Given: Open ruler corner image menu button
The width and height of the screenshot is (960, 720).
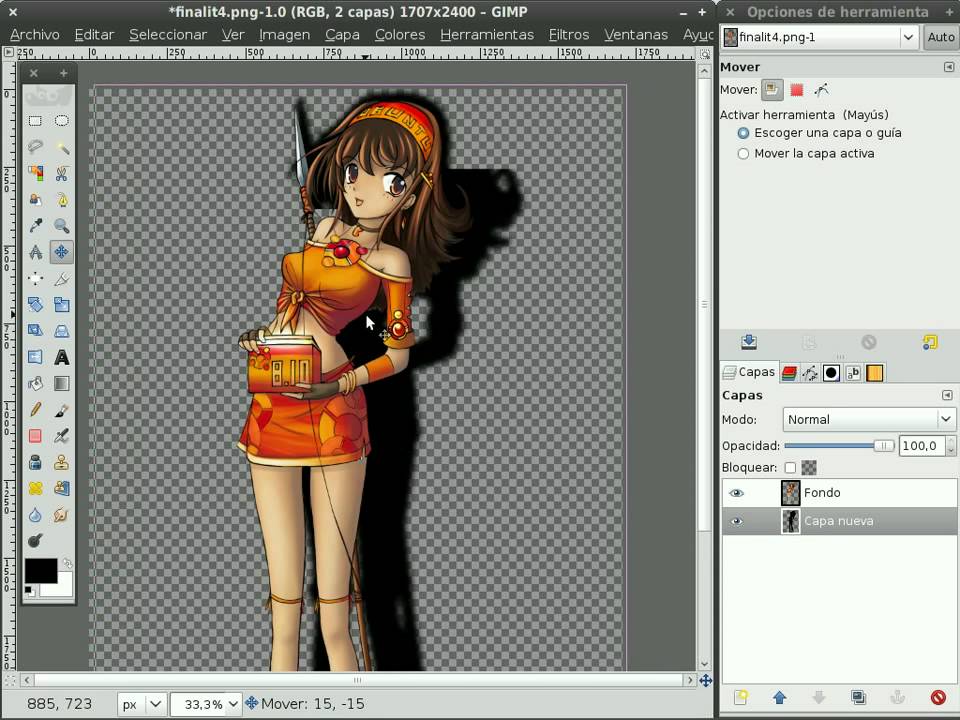Looking at the screenshot, I should click(9, 53).
